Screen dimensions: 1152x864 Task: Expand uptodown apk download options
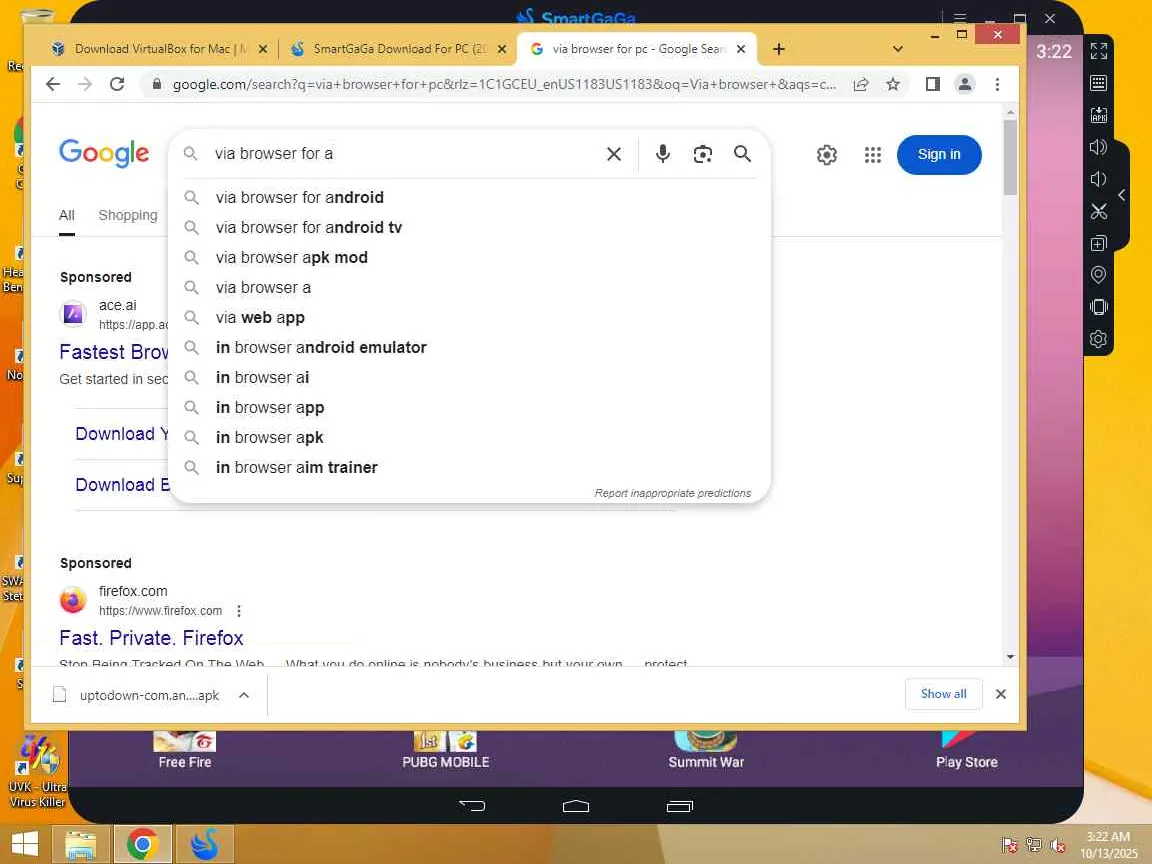[244, 694]
